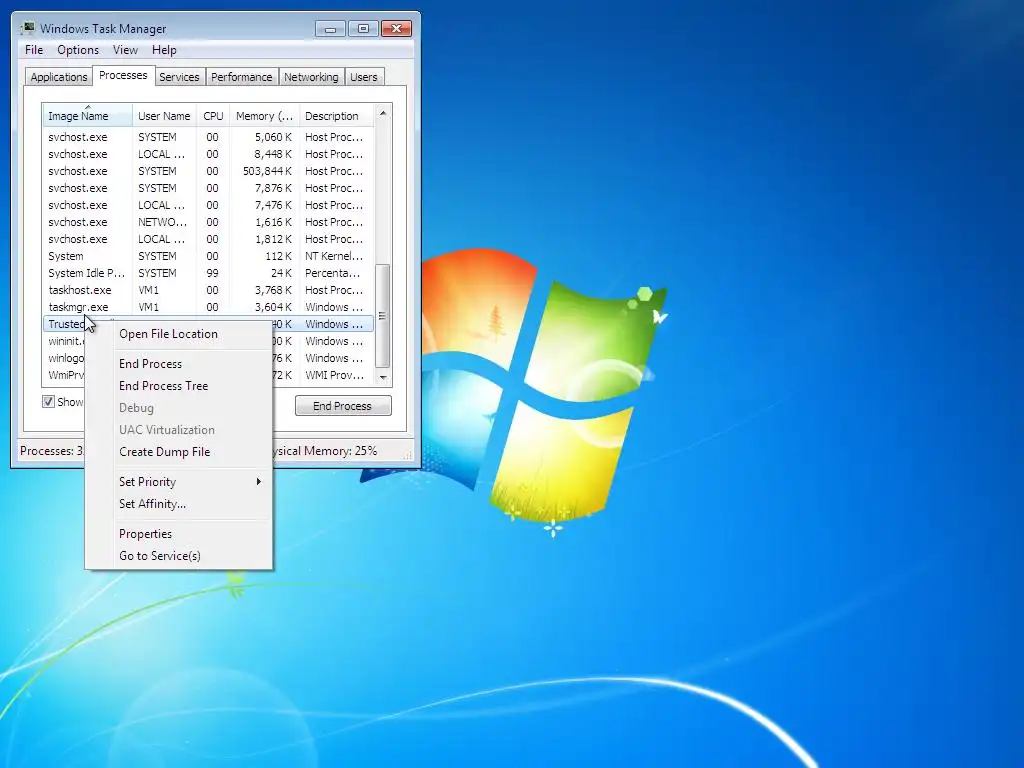Select svchost.exe using 503,844 K memory

click(x=208, y=171)
